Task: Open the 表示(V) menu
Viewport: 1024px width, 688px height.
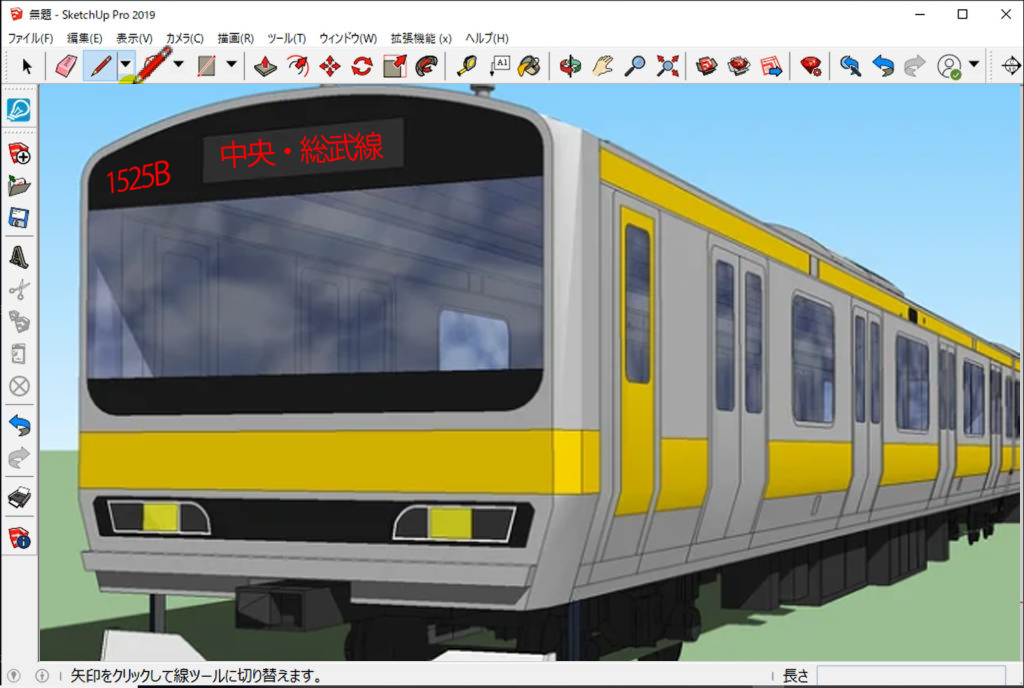Action: coord(135,39)
